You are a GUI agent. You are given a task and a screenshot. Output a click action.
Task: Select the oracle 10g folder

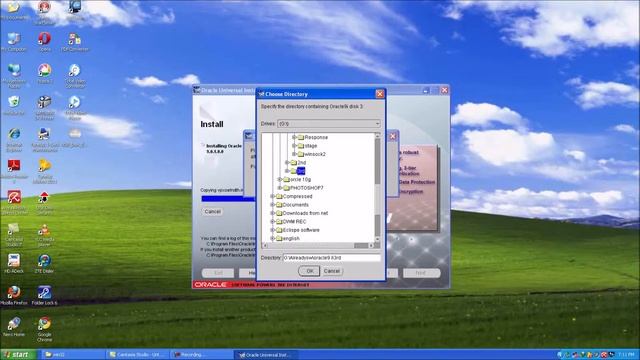[x=300, y=180]
